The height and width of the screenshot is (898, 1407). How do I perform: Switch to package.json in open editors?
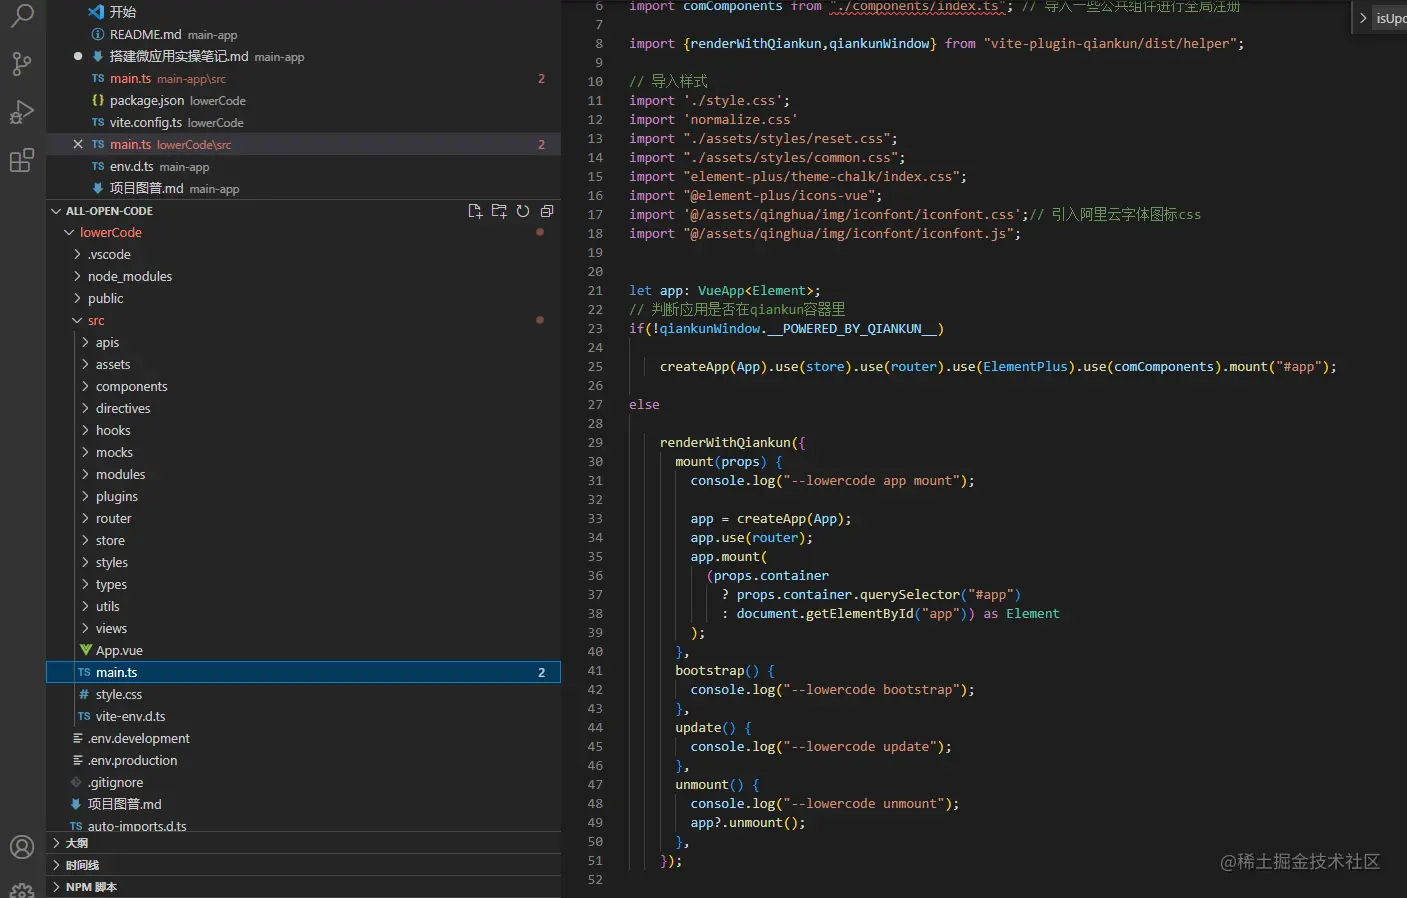[x=304, y=101]
